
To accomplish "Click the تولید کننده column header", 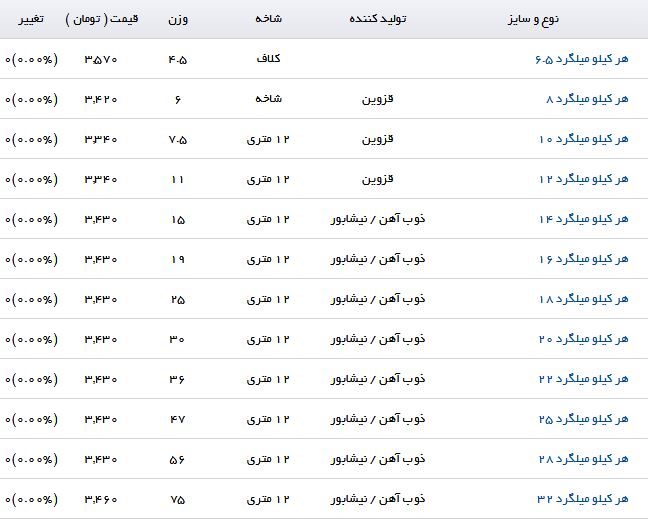I will [x=378, y=19].
